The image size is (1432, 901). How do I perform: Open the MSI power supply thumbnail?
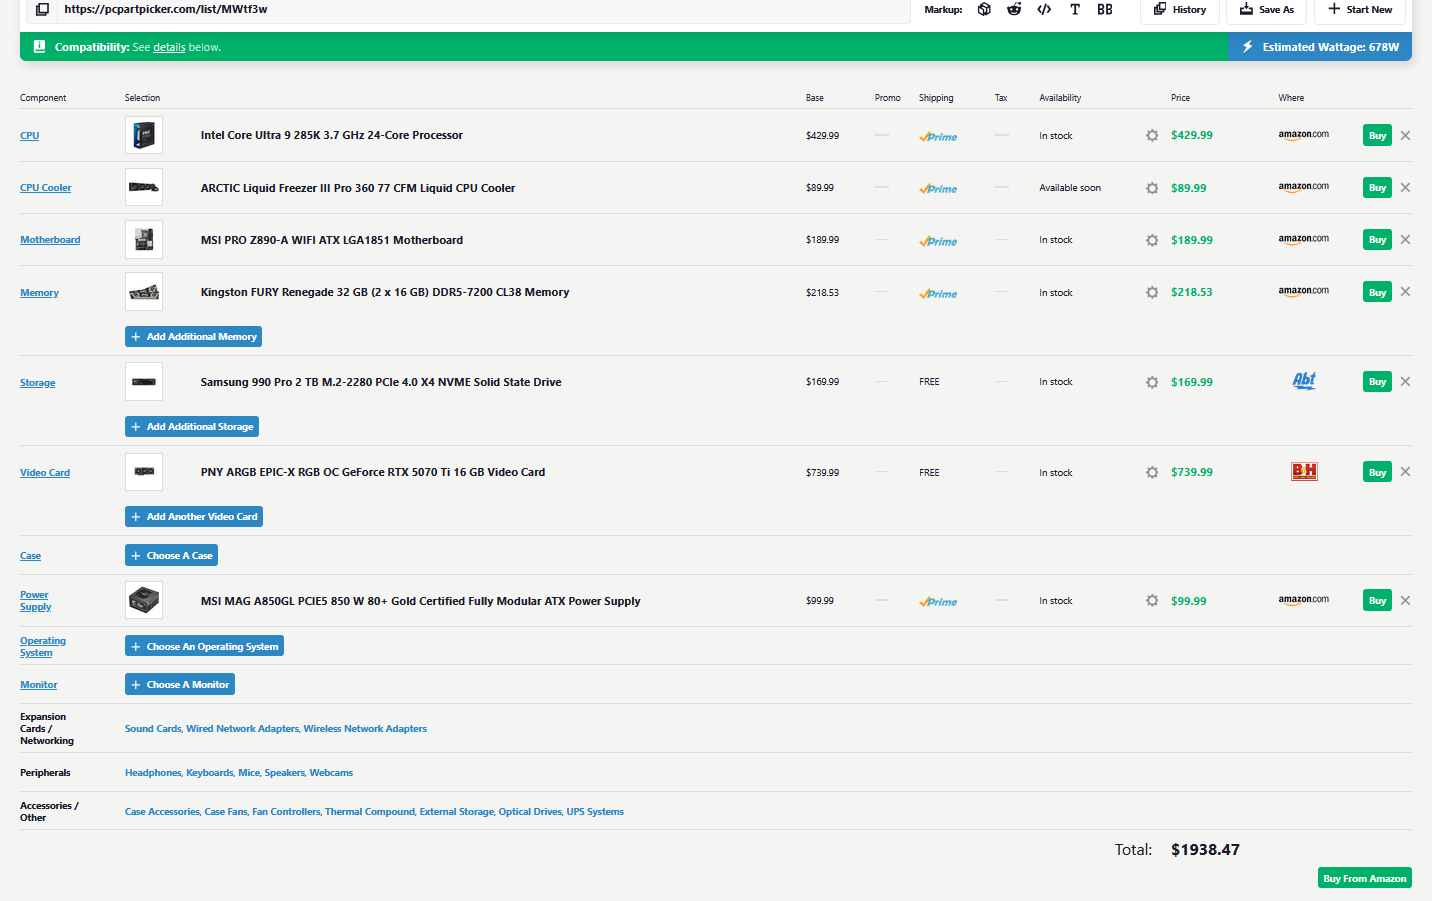point(144,600)
